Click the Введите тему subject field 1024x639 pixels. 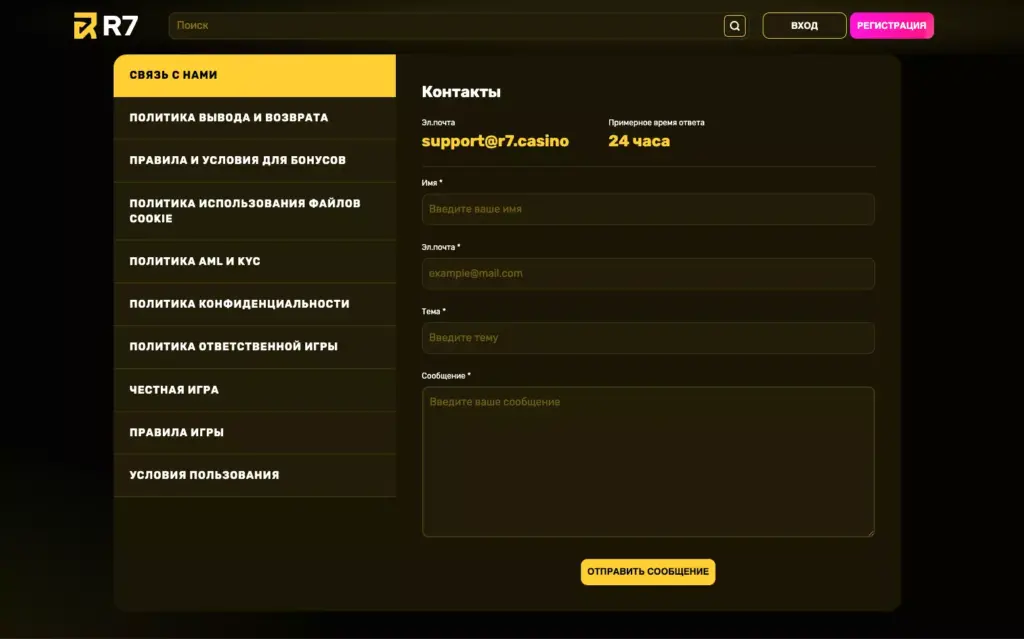click(x=648, y=338)
